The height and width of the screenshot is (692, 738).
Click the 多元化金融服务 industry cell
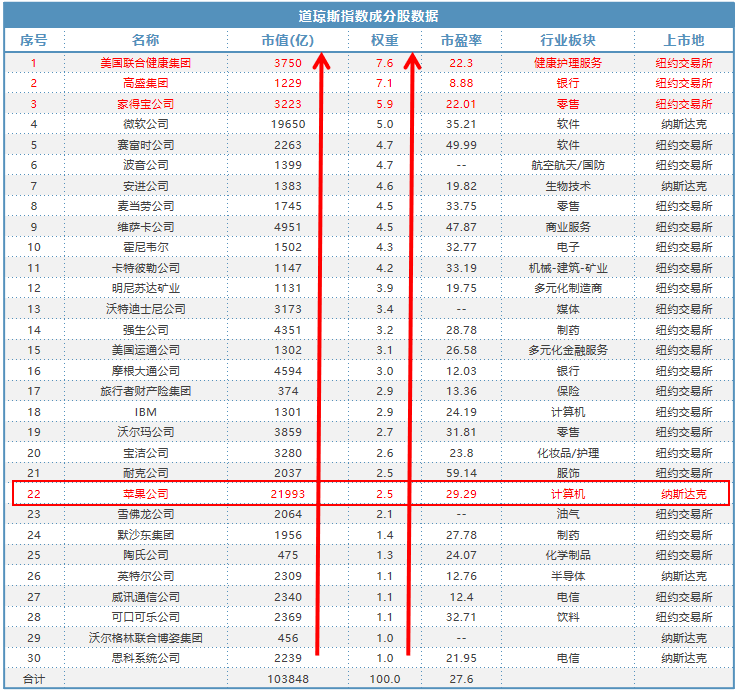[568, 350]
